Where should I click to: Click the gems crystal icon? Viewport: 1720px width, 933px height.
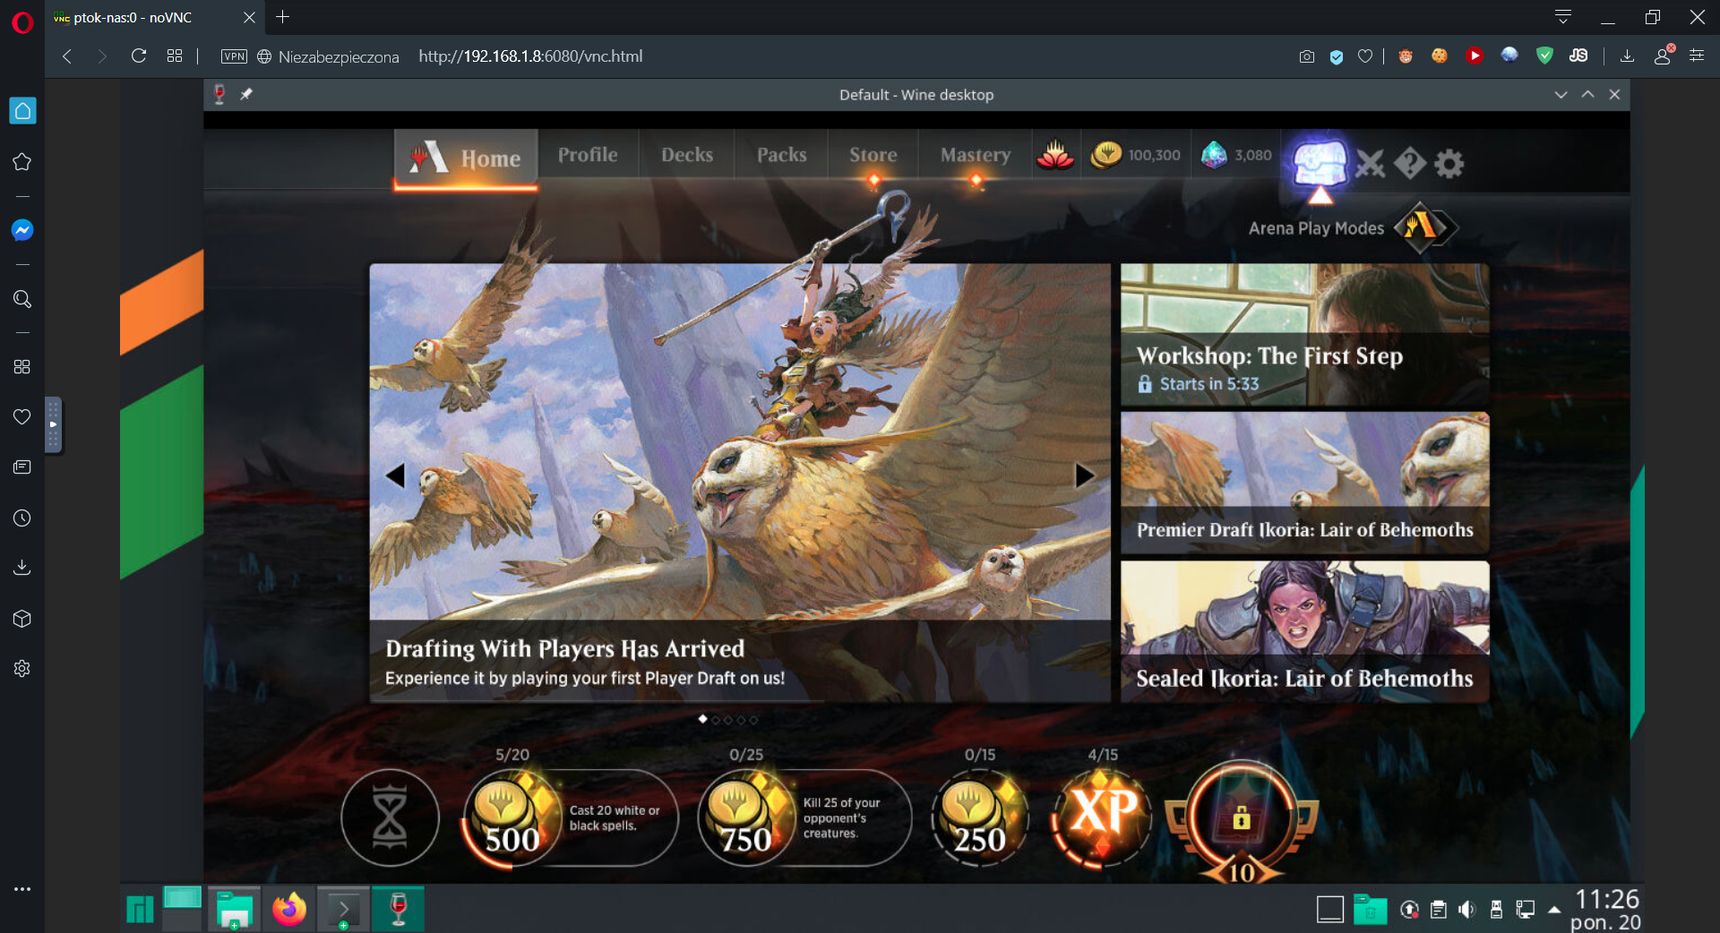point(1213,155)
